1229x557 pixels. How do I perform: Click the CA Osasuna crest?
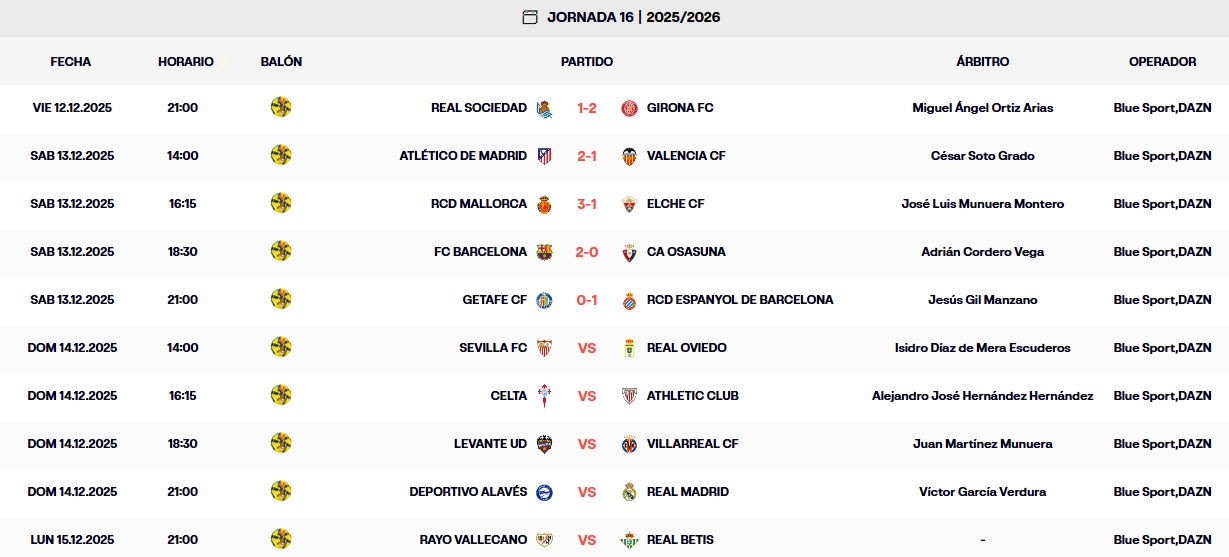click(x=629, y=252)
